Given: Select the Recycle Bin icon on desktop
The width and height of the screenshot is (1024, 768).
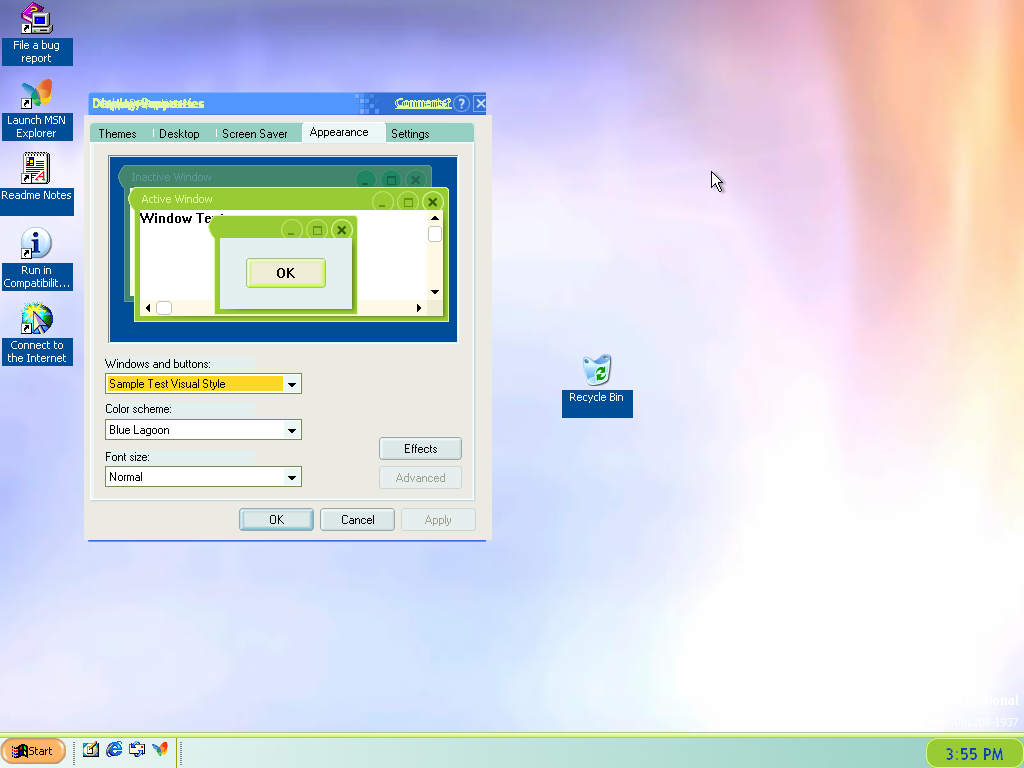Looking at the screenshot, I should click(x=597, y=385).
